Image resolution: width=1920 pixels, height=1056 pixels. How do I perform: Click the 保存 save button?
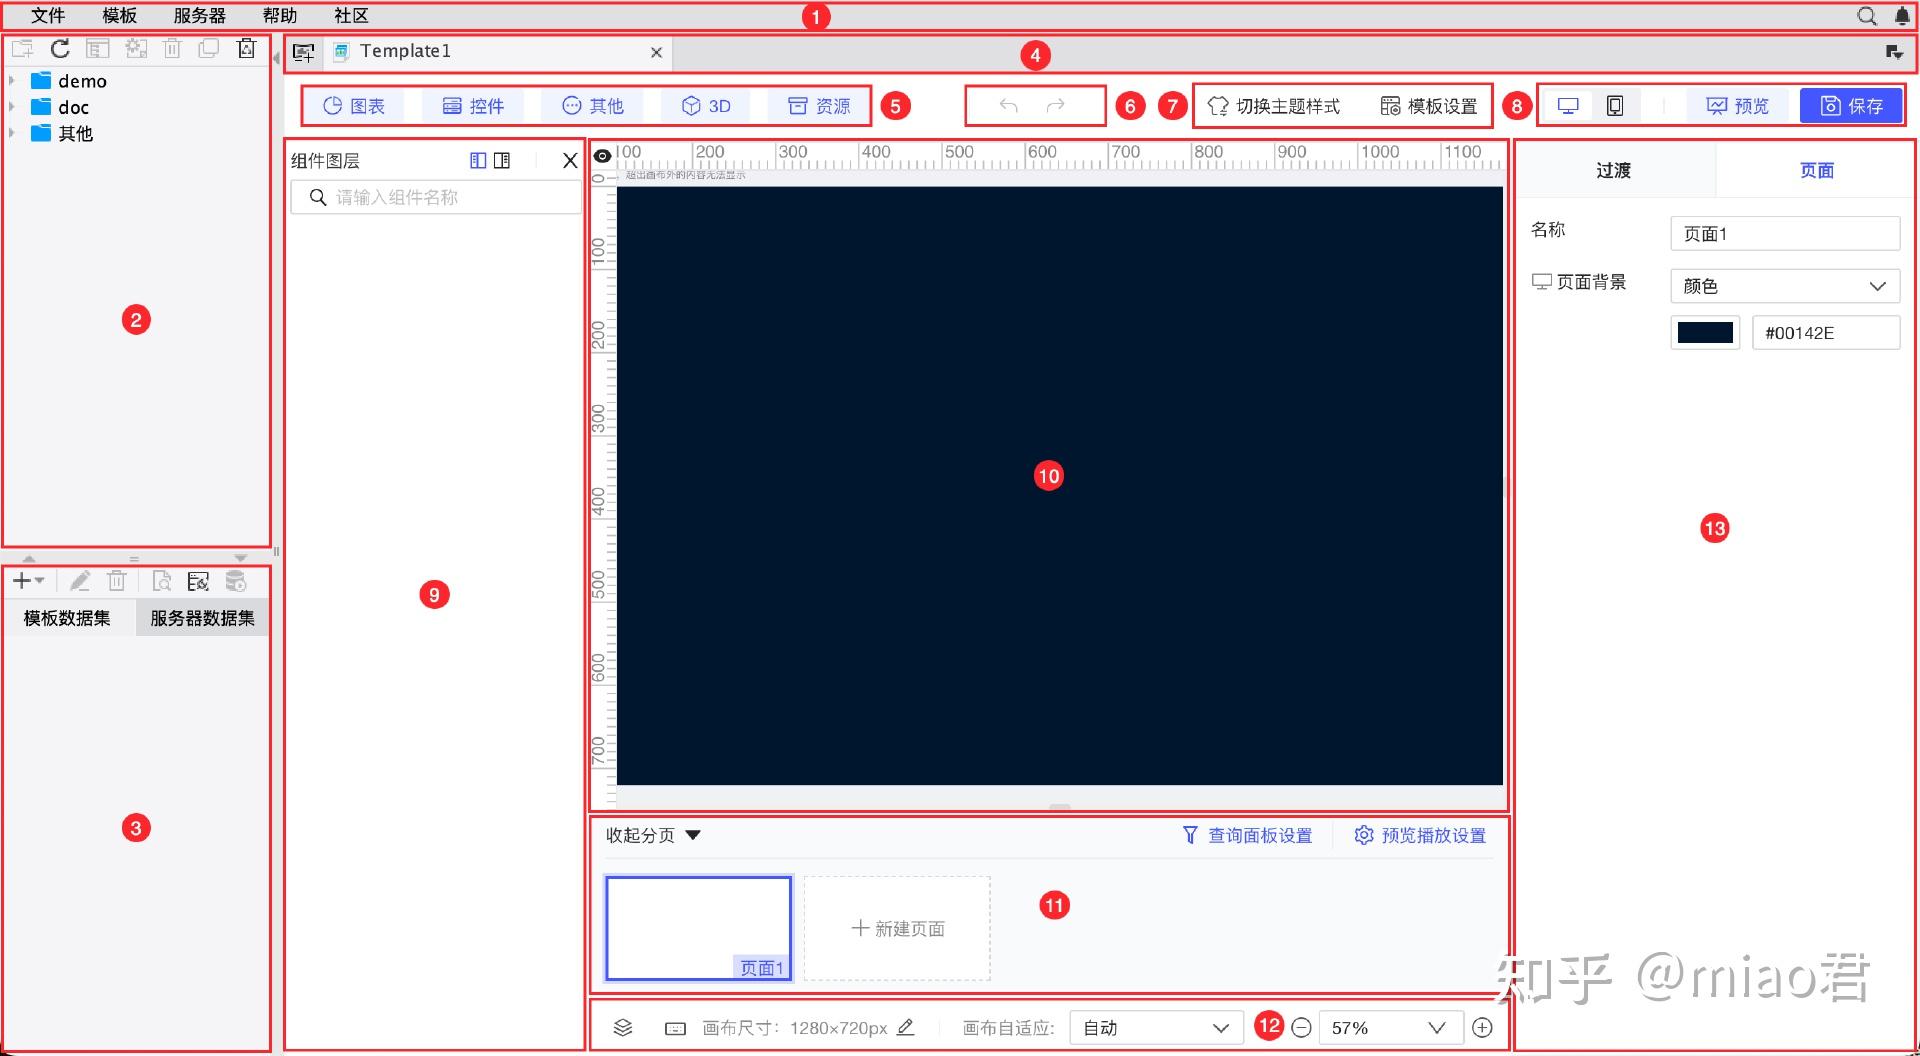click(x=1851, y=104)
